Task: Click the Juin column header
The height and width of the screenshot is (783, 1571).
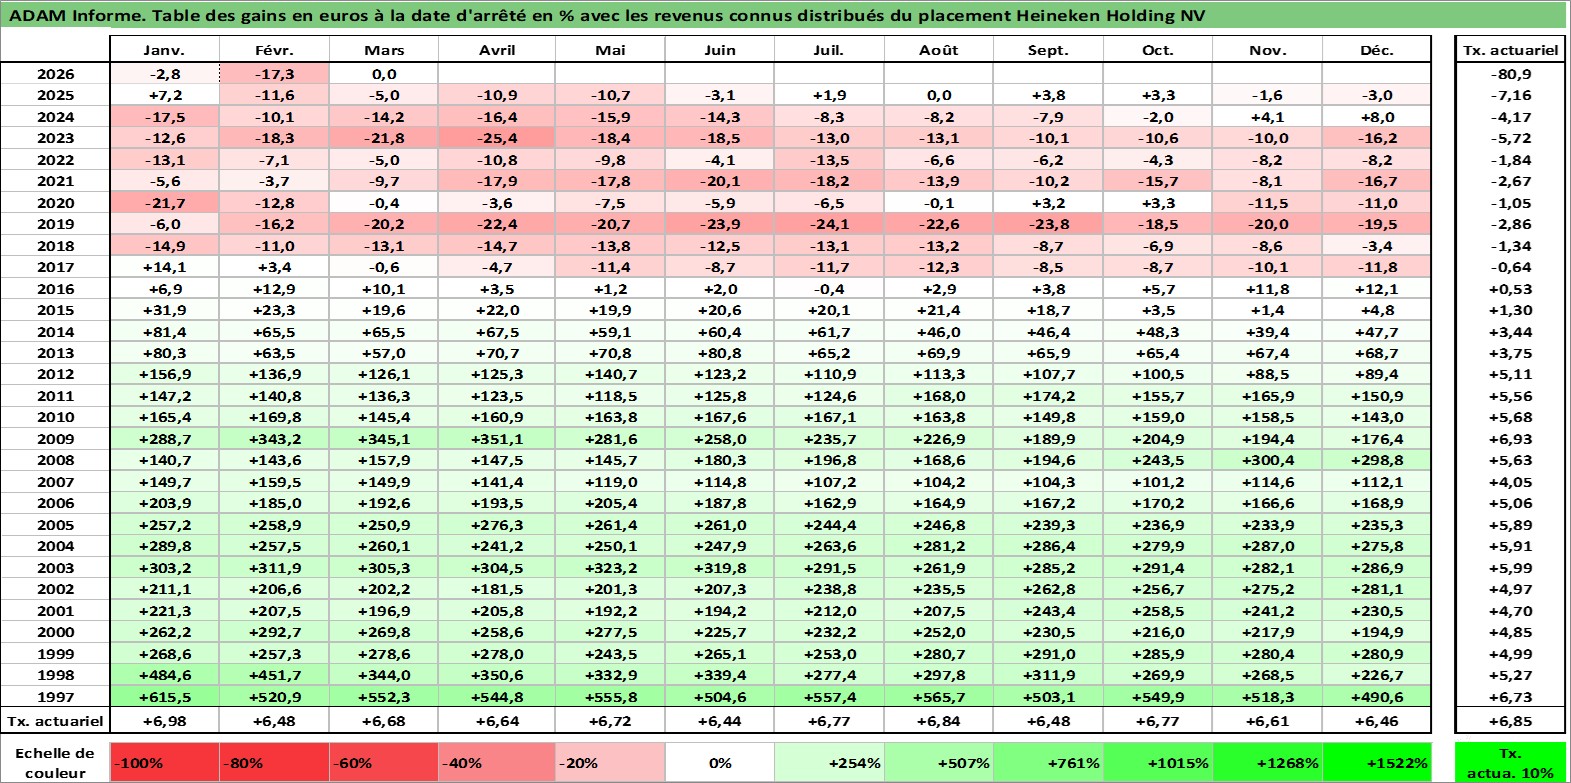Action: (720, 50)
